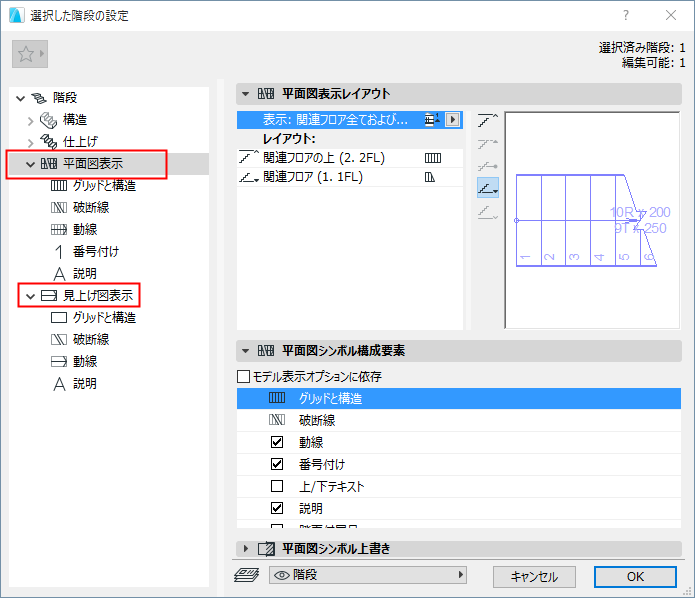Select グリッドと構造 under 見上げ図表示
The height and width of the screenshot is (598, 695).
click(105, 317)
